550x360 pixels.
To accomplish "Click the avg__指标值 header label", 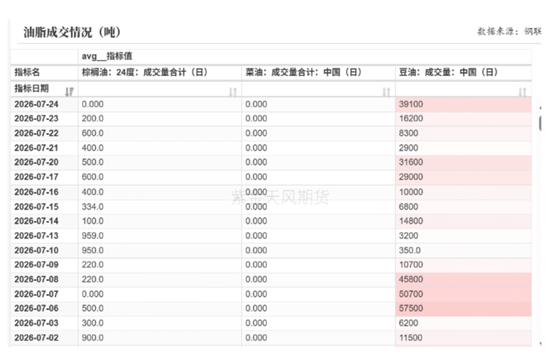I will click(x=107, y=56).
